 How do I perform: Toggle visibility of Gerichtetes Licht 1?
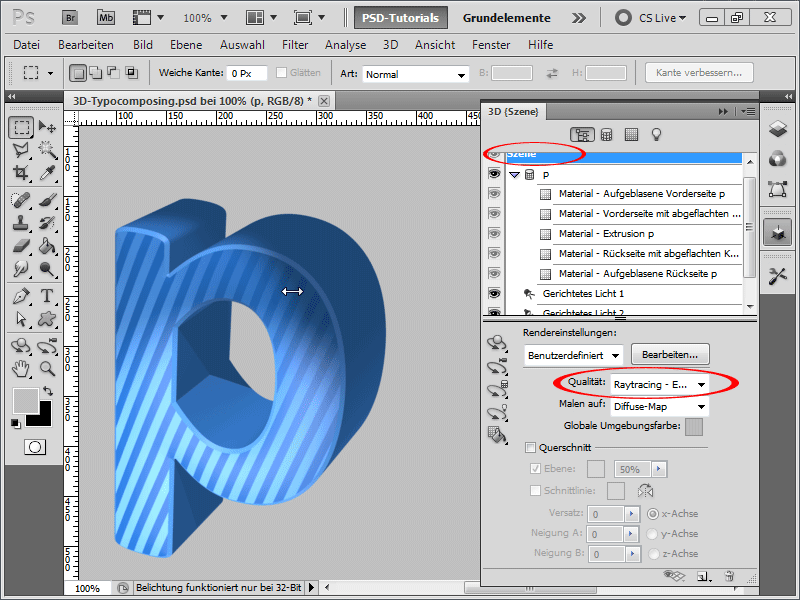coord(494,293)
